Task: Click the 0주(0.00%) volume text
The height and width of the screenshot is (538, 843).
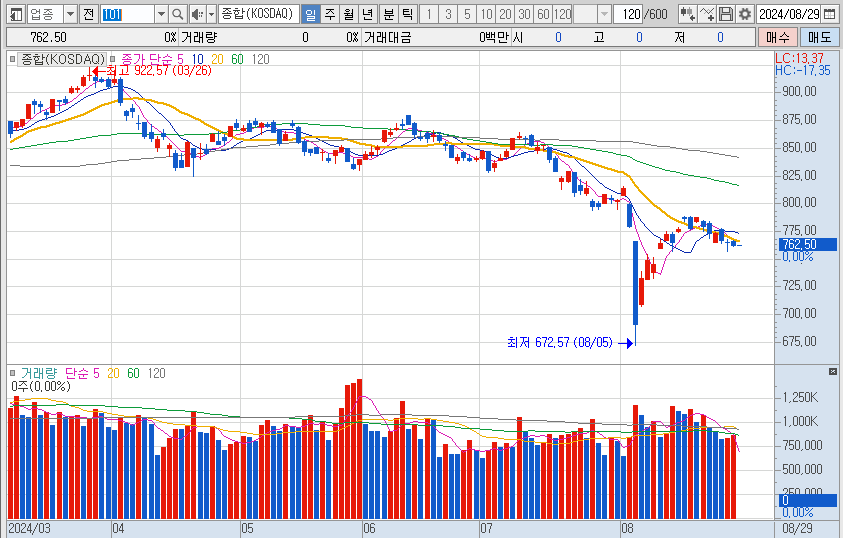Action: point(41,386)
